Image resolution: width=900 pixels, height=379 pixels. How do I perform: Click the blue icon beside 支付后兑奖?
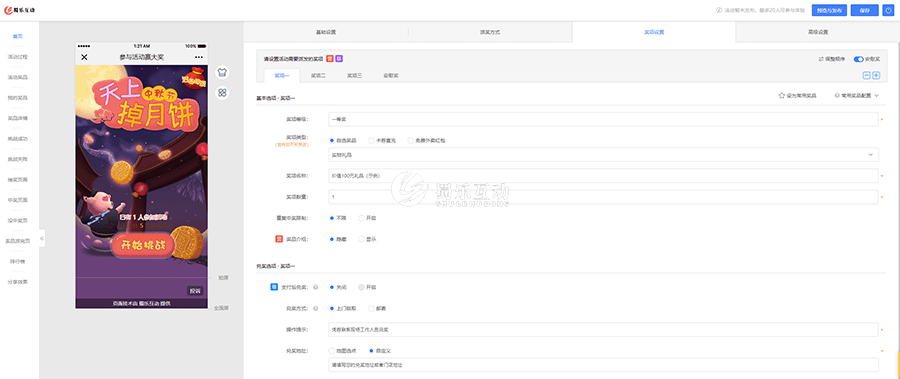274,287
